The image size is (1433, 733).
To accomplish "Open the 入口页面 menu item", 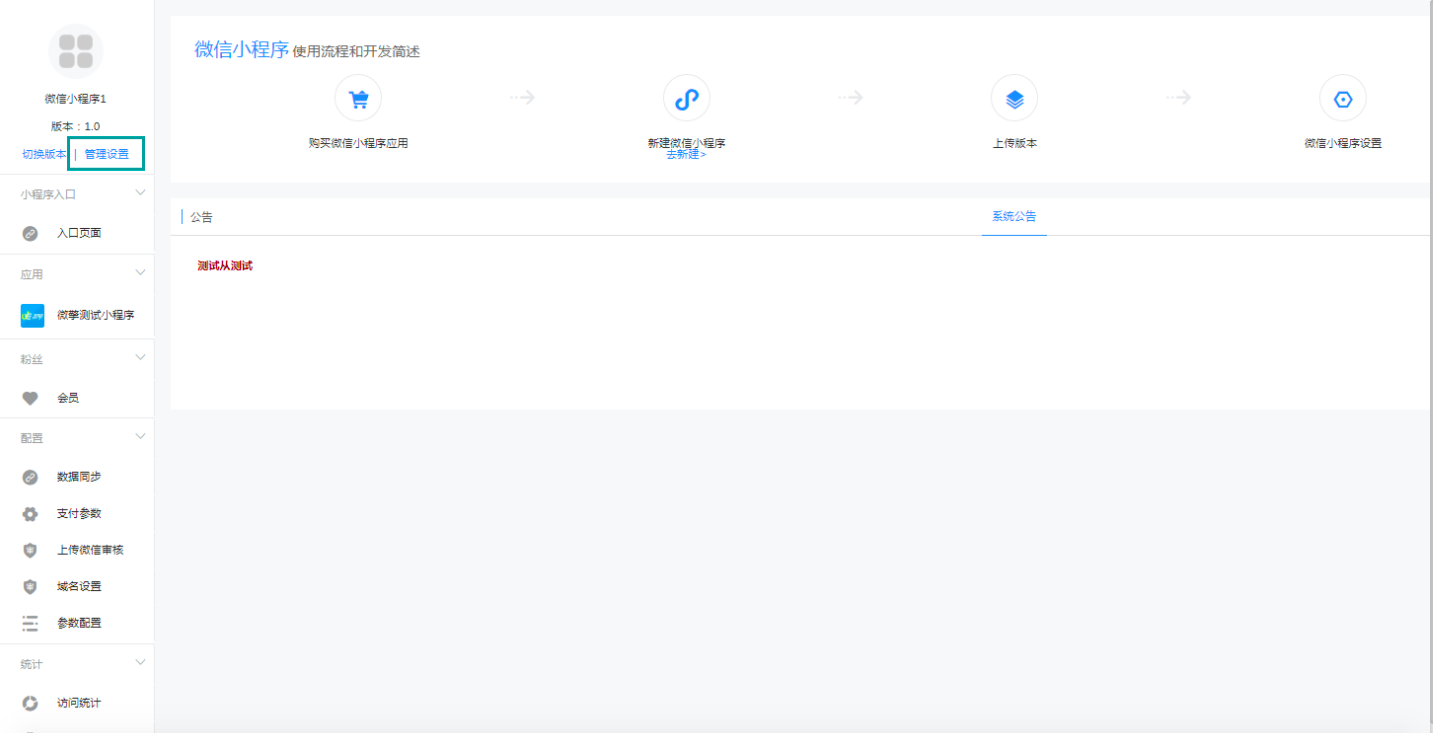I will click(x=77, y=233).
